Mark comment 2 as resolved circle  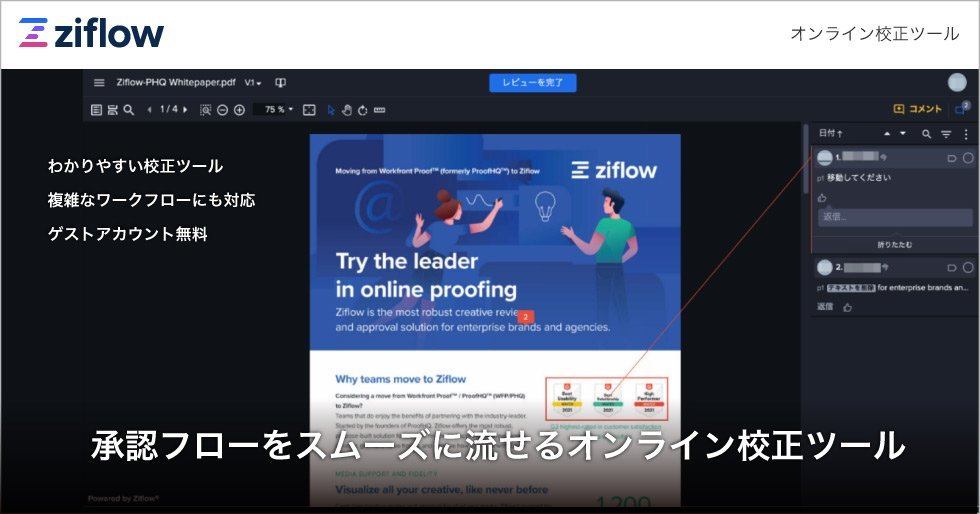click(967, 268)
